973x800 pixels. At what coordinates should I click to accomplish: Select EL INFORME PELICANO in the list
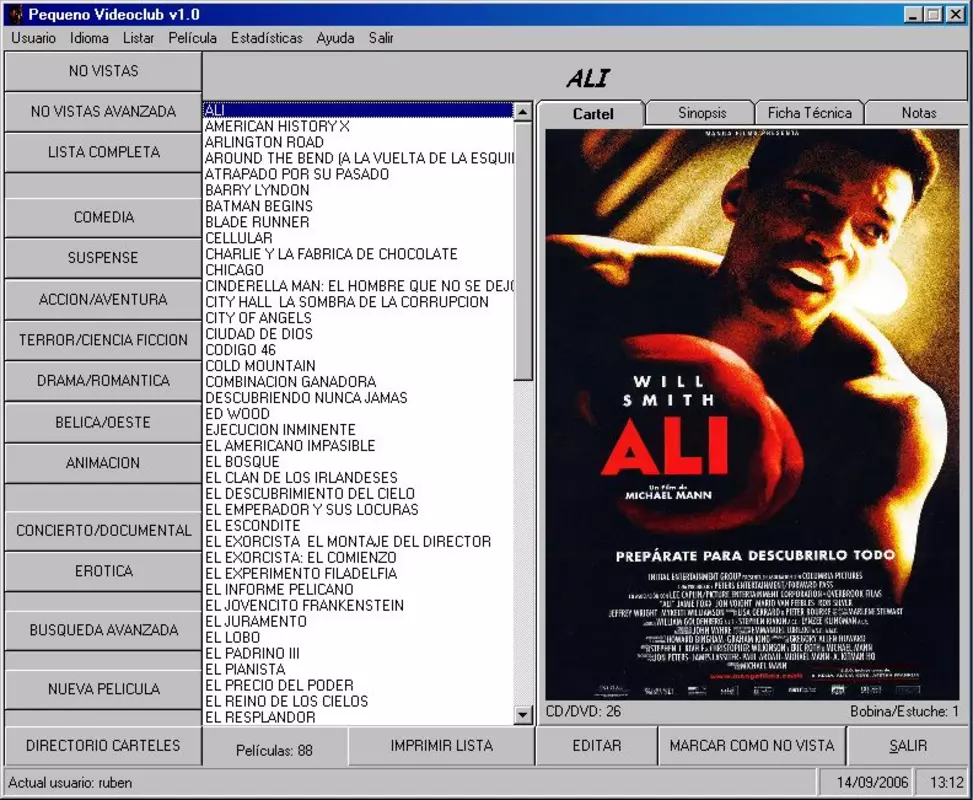358,590
